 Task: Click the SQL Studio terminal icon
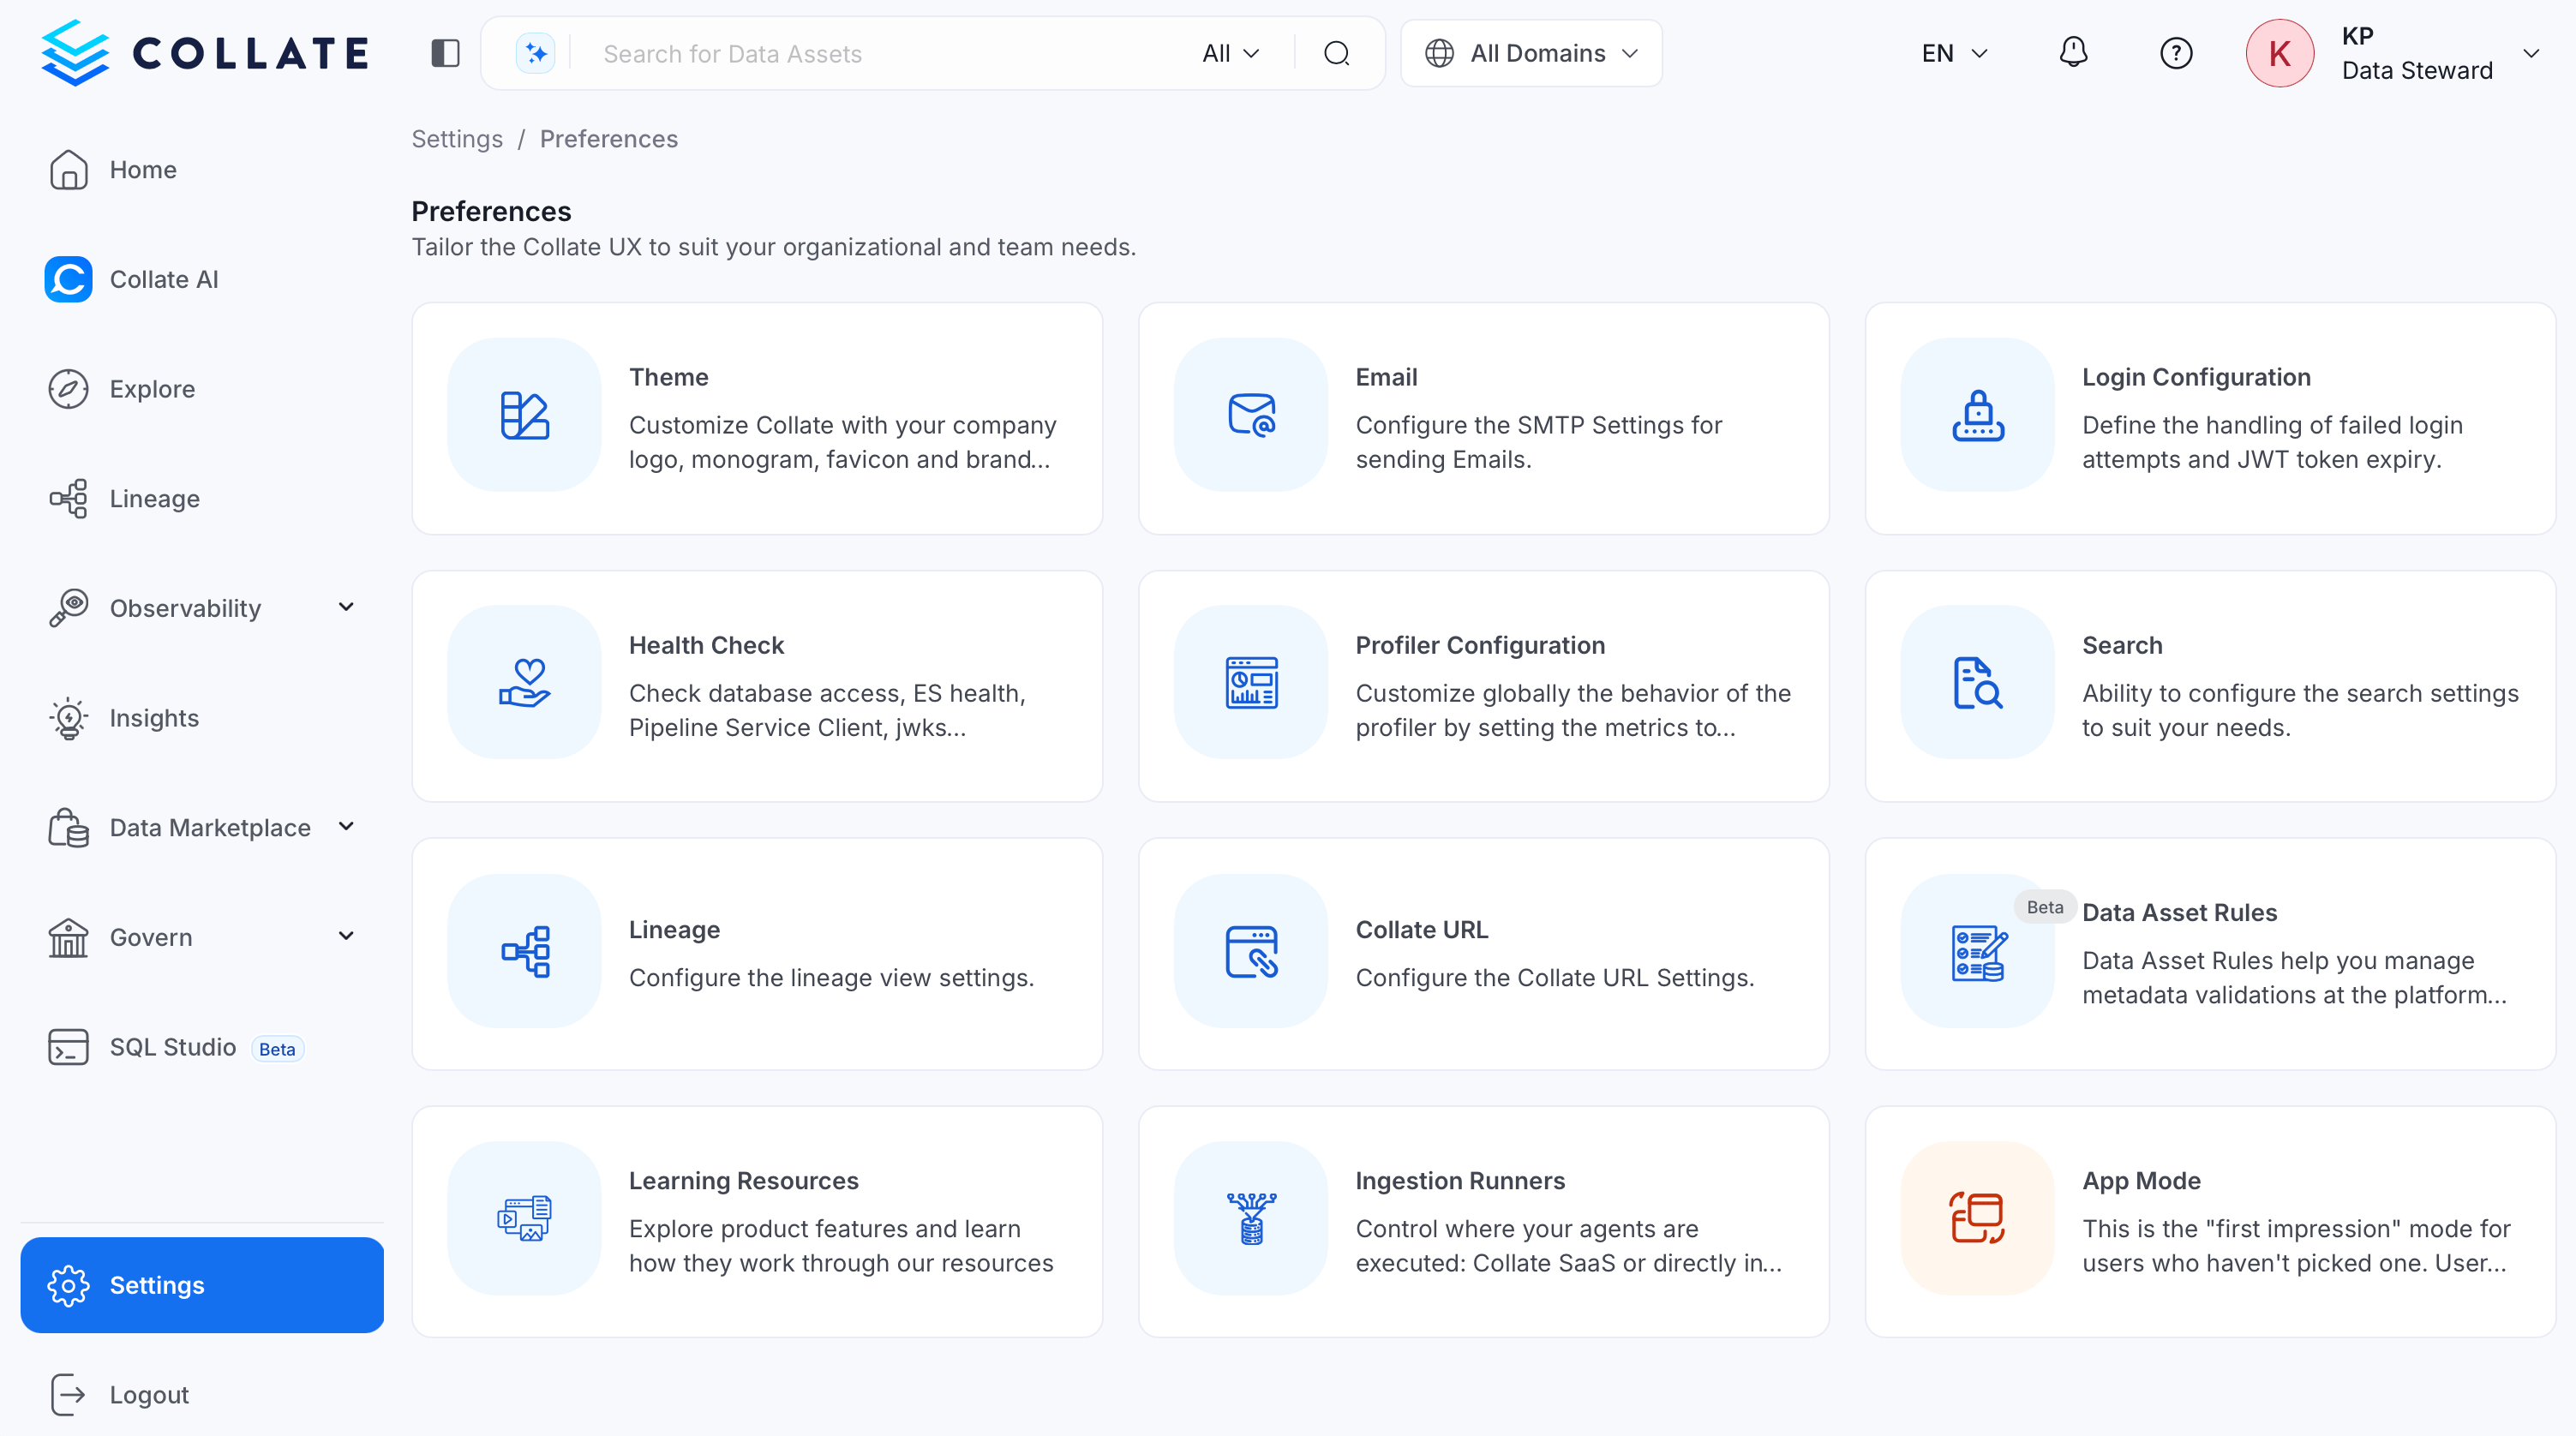[x=68, y=1047]
